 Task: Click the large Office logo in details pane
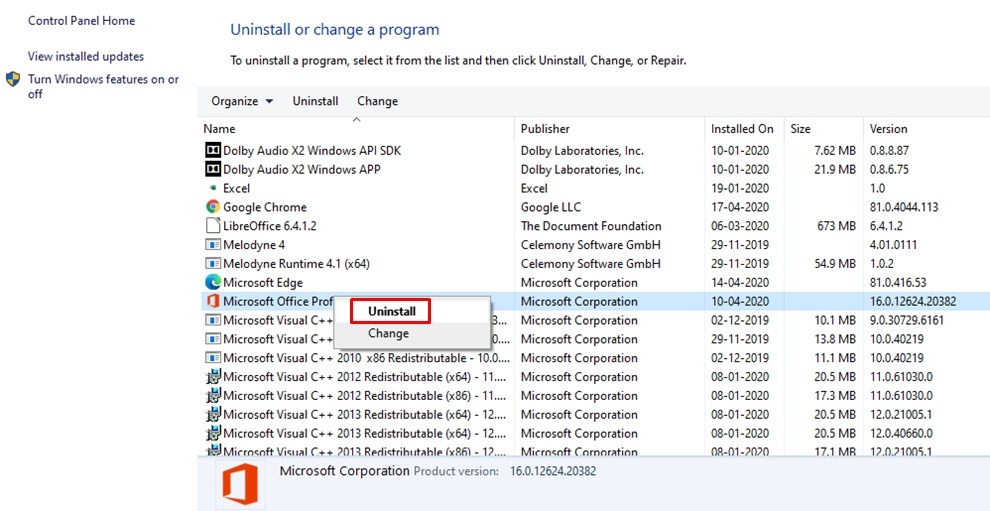click(240, 483)
